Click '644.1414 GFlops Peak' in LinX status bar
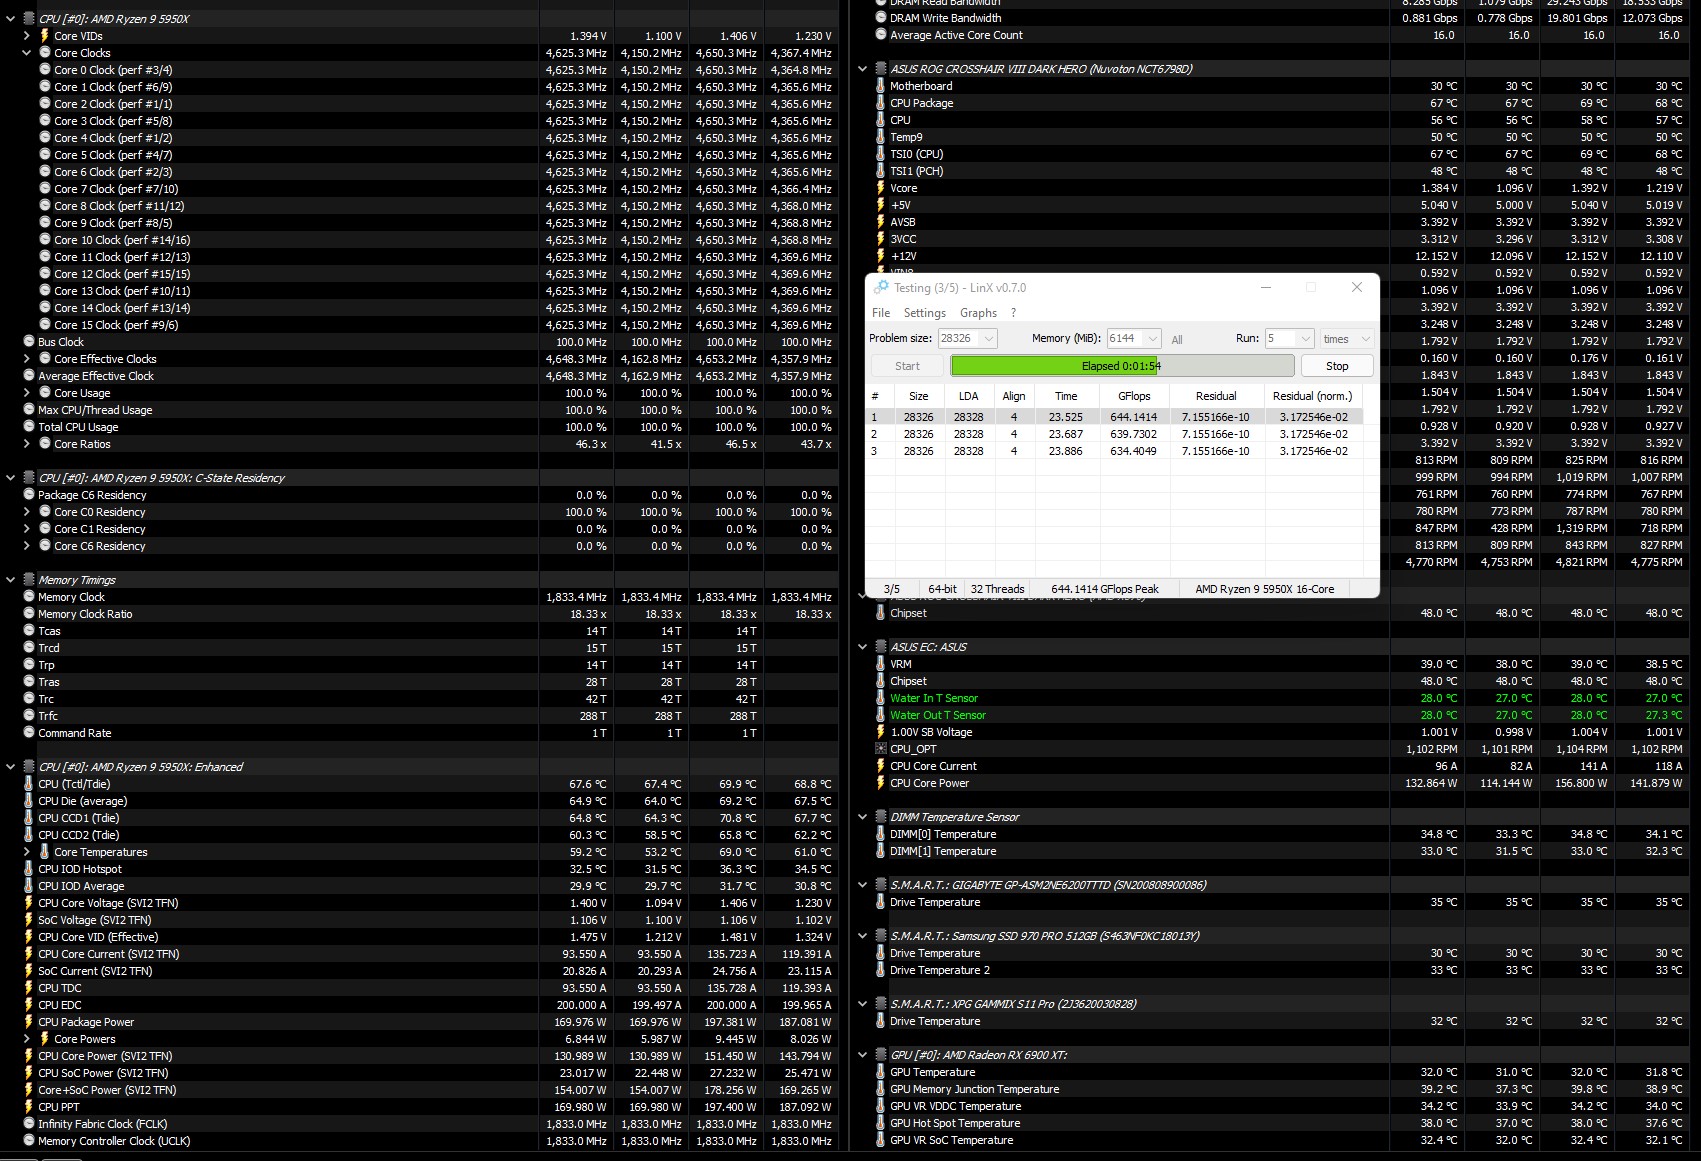 tap(1105, 589)
